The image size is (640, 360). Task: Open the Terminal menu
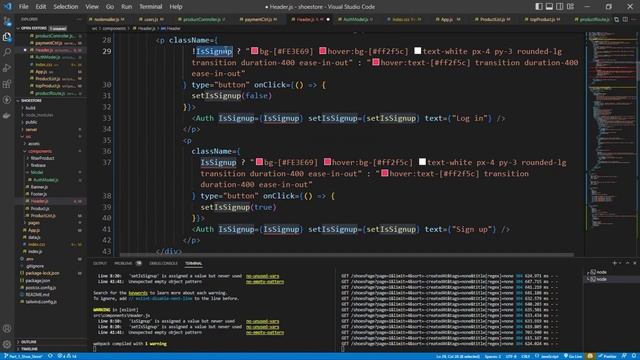click(151, 7)
